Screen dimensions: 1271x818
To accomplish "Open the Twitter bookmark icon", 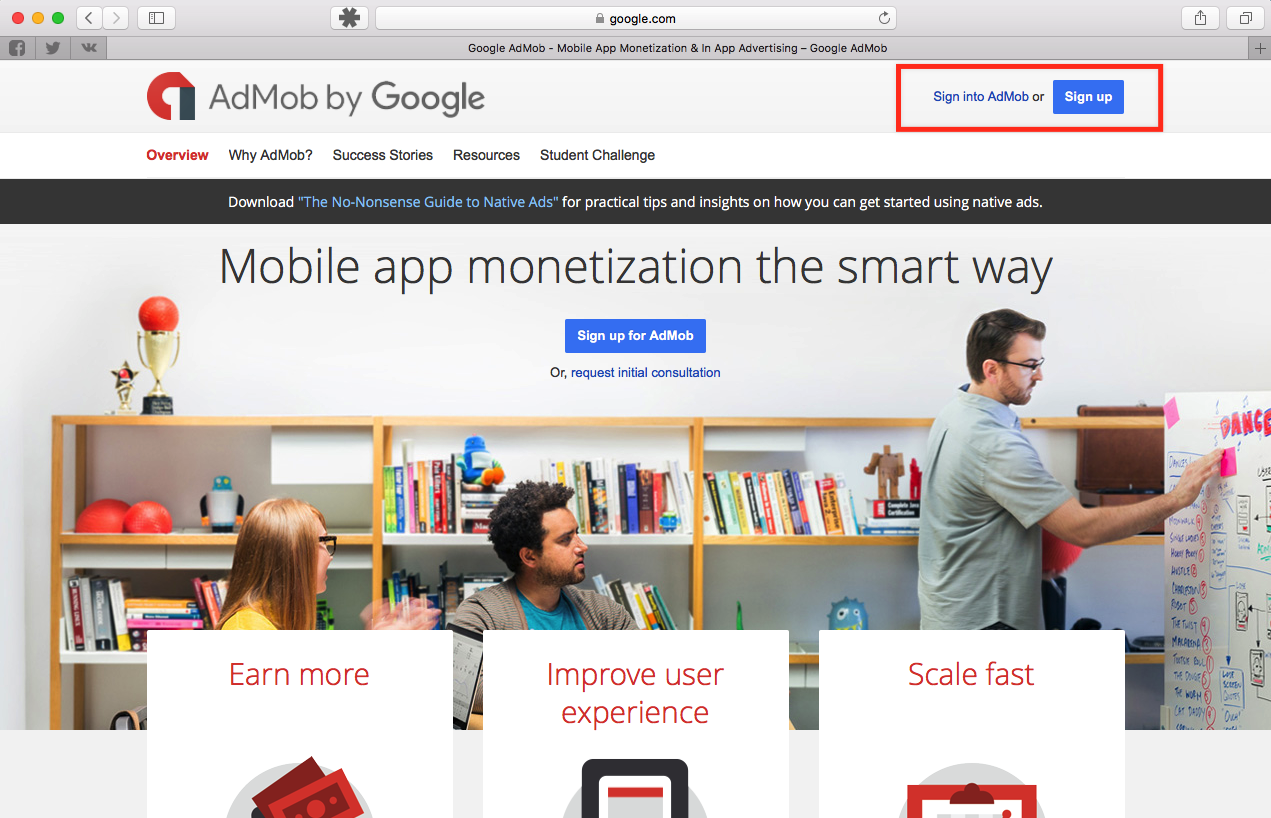I will (53, 48).
